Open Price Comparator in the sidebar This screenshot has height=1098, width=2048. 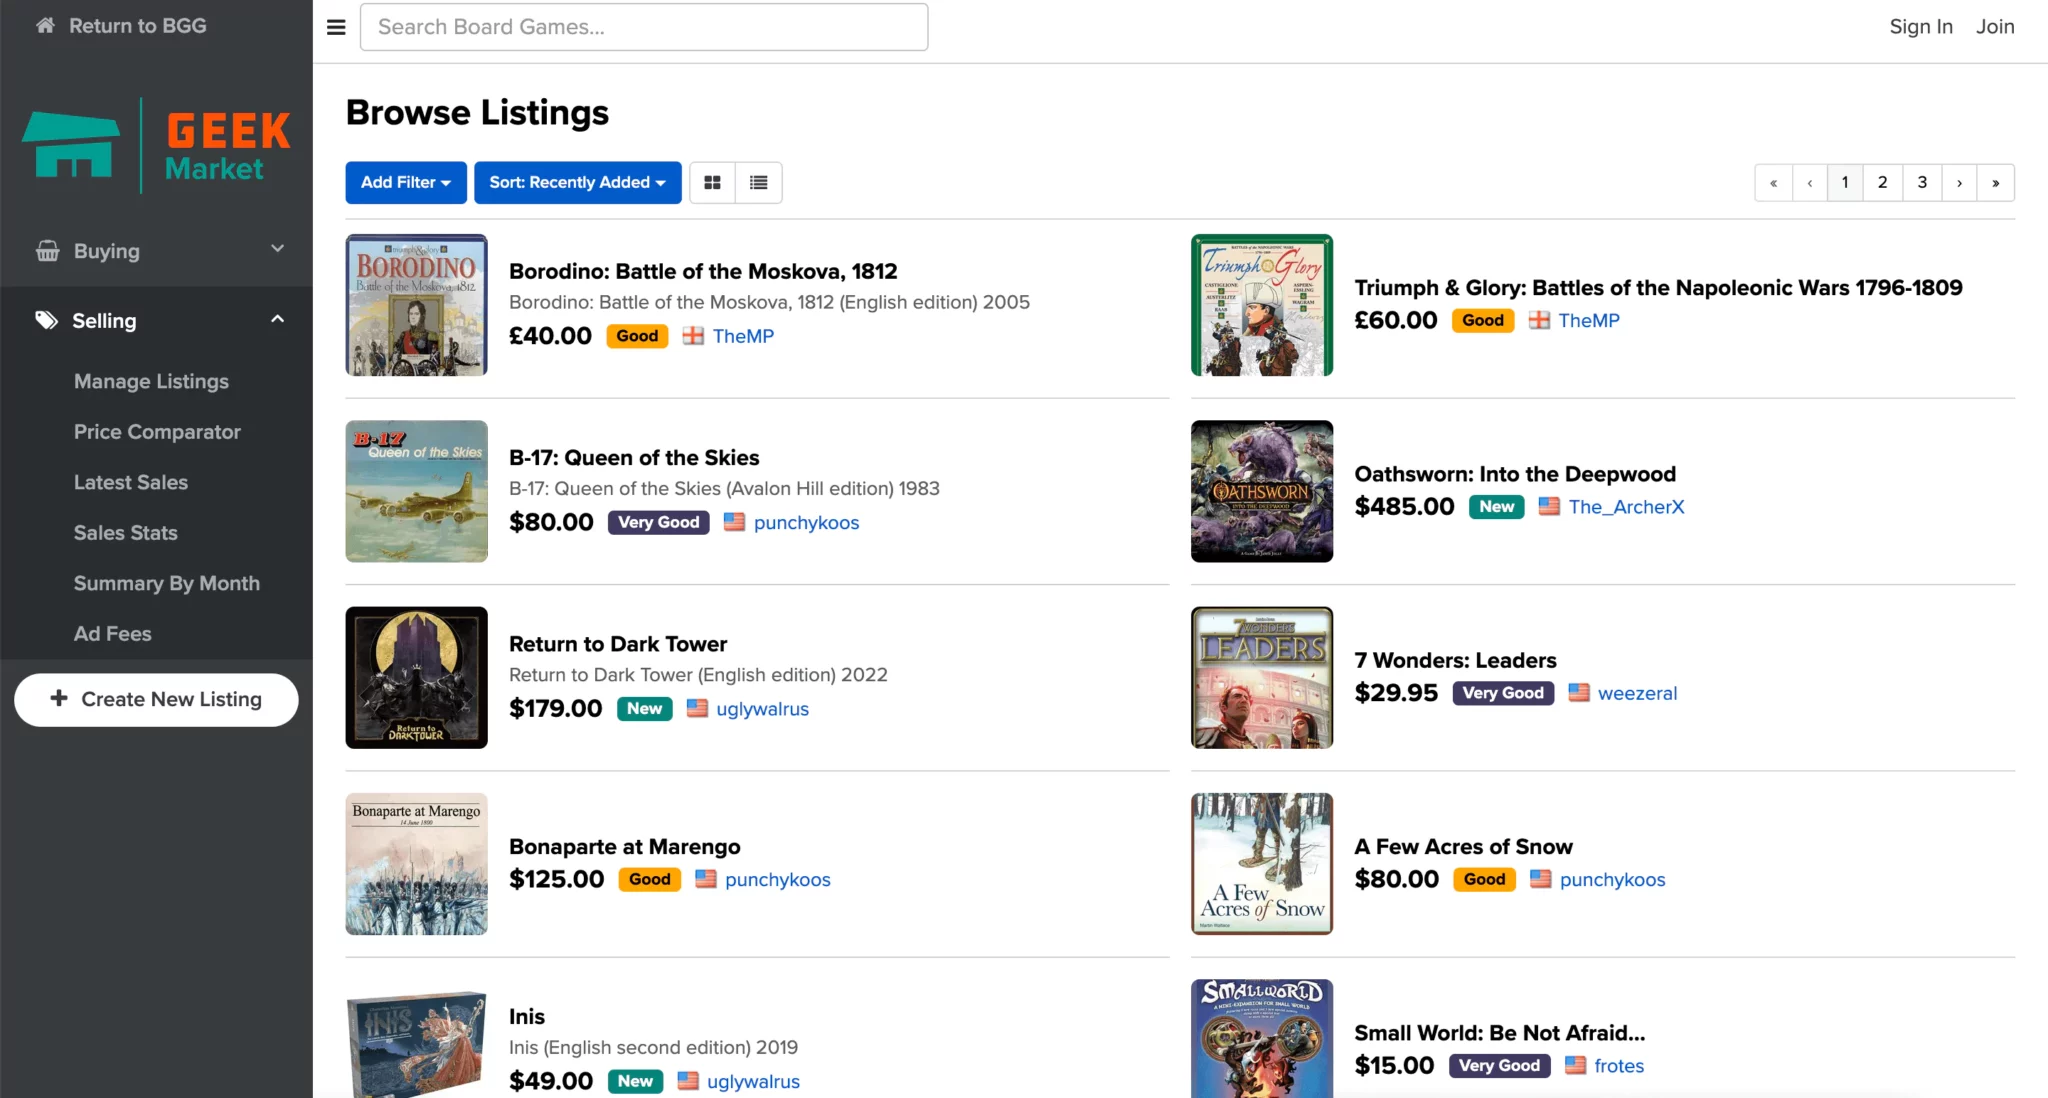click(157, 431)
